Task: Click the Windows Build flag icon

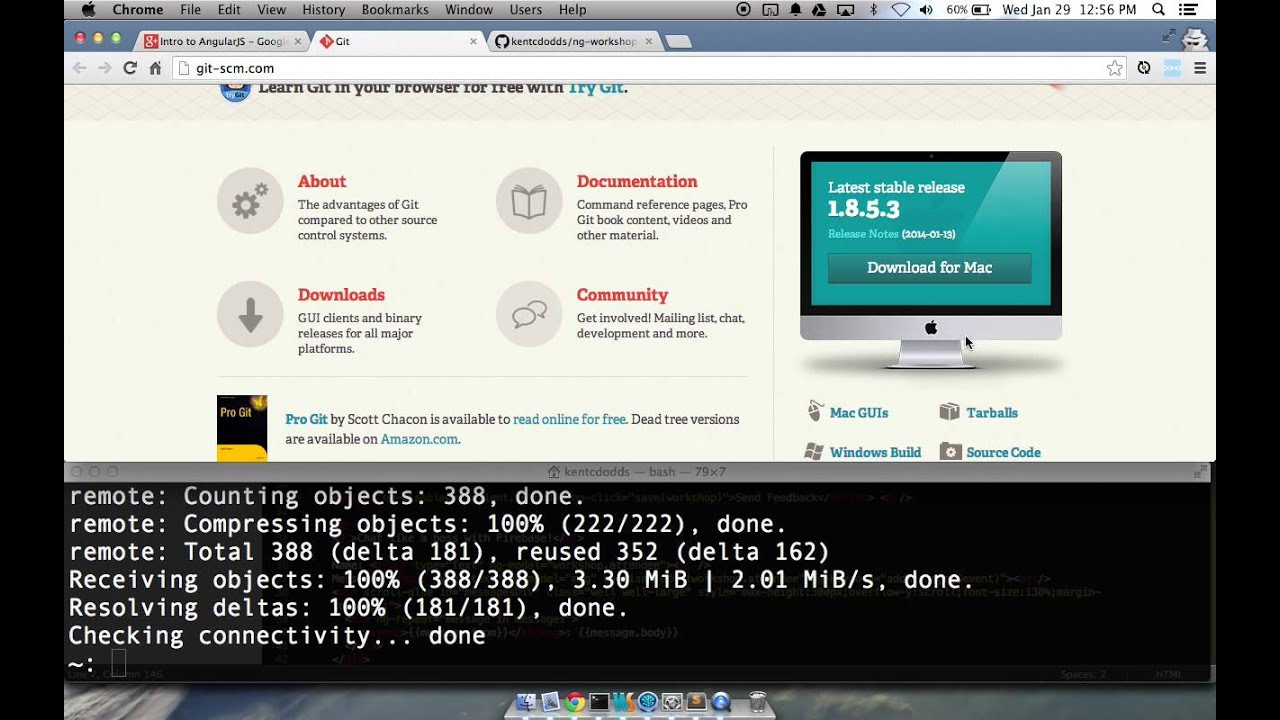Action: 814,452
